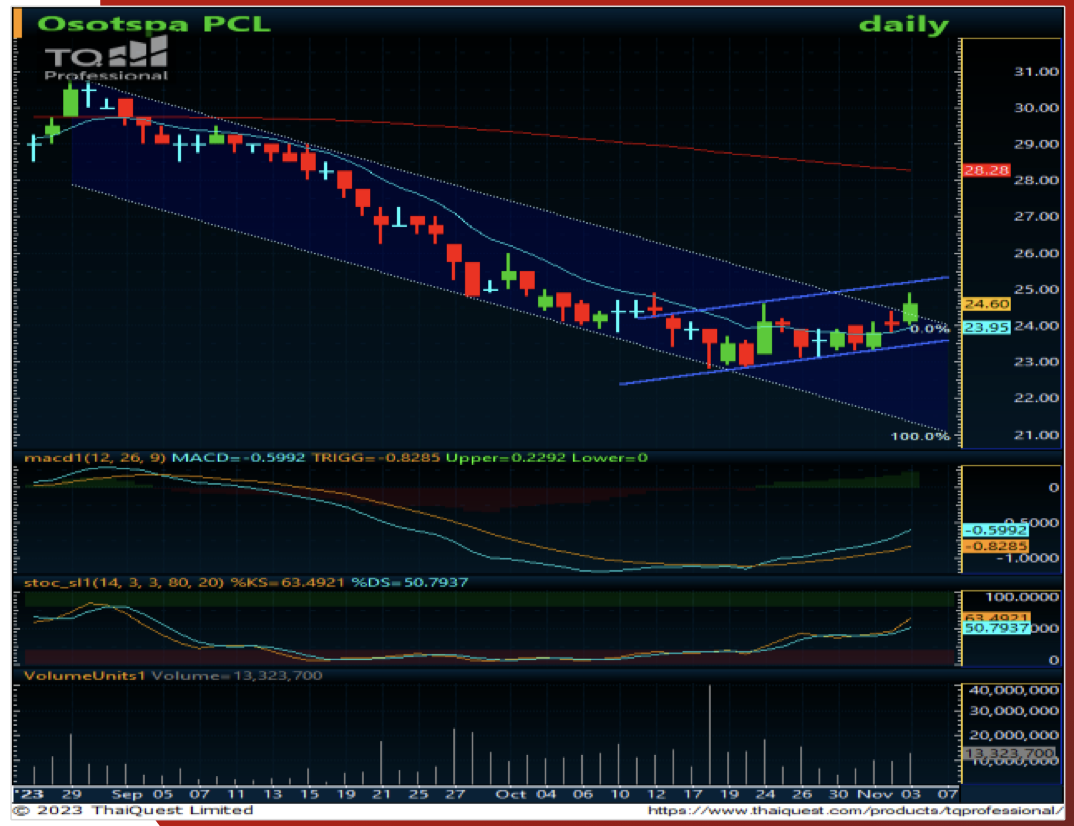The height and width of the screenshot is (826, 1074).
Task: Click the 25 date tick on the axis
Action: tap(419, 794)
